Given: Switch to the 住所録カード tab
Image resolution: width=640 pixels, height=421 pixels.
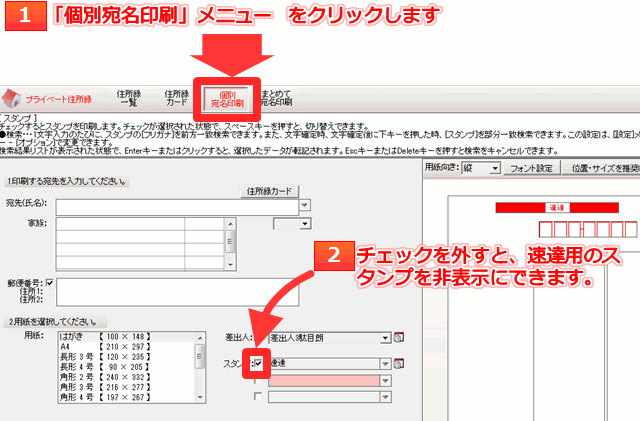Looking at the screenshot, I should (176, 98).
